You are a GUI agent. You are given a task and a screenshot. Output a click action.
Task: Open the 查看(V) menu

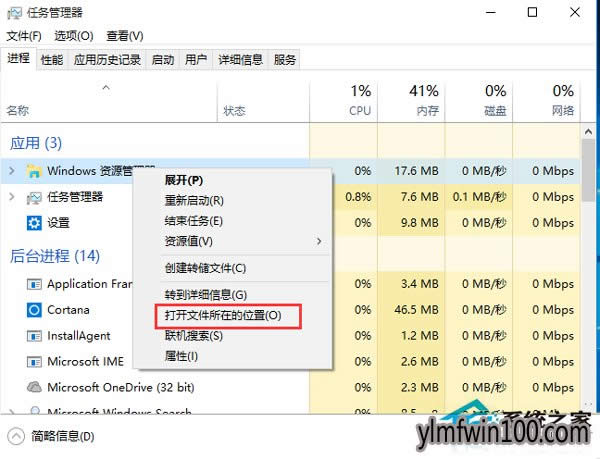coord(125,36)
